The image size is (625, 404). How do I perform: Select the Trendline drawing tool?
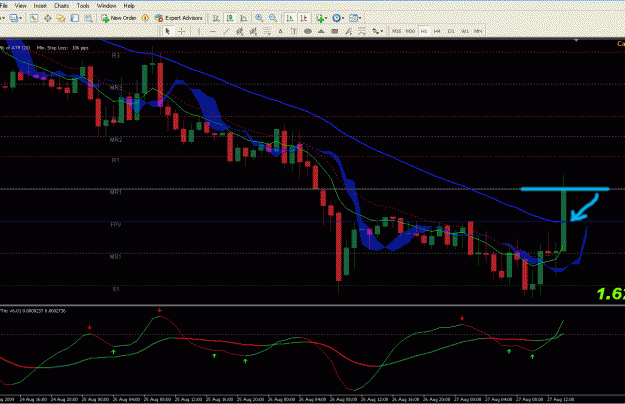(x=226, y=31)
